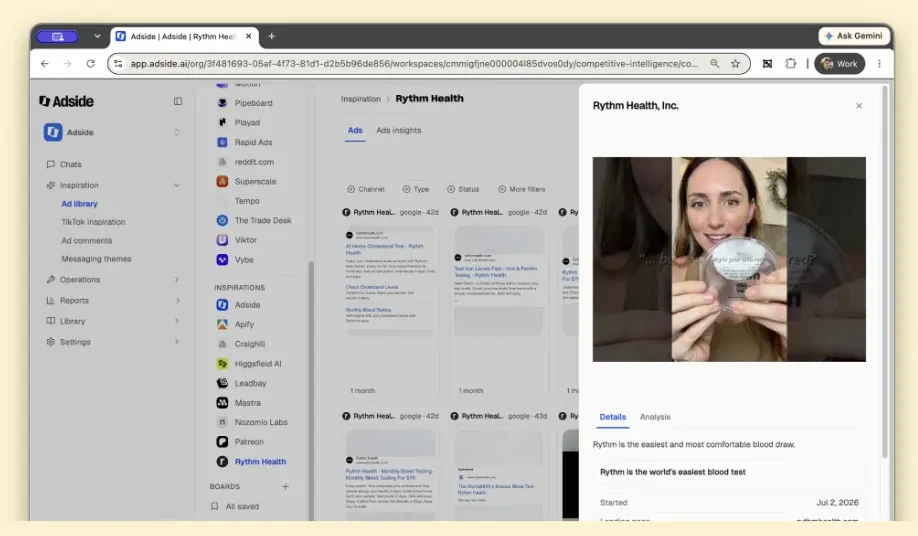Screen dimensions: 918x536
Task: Go to Inspiration breadcrumb
Action: pos(361,99)
